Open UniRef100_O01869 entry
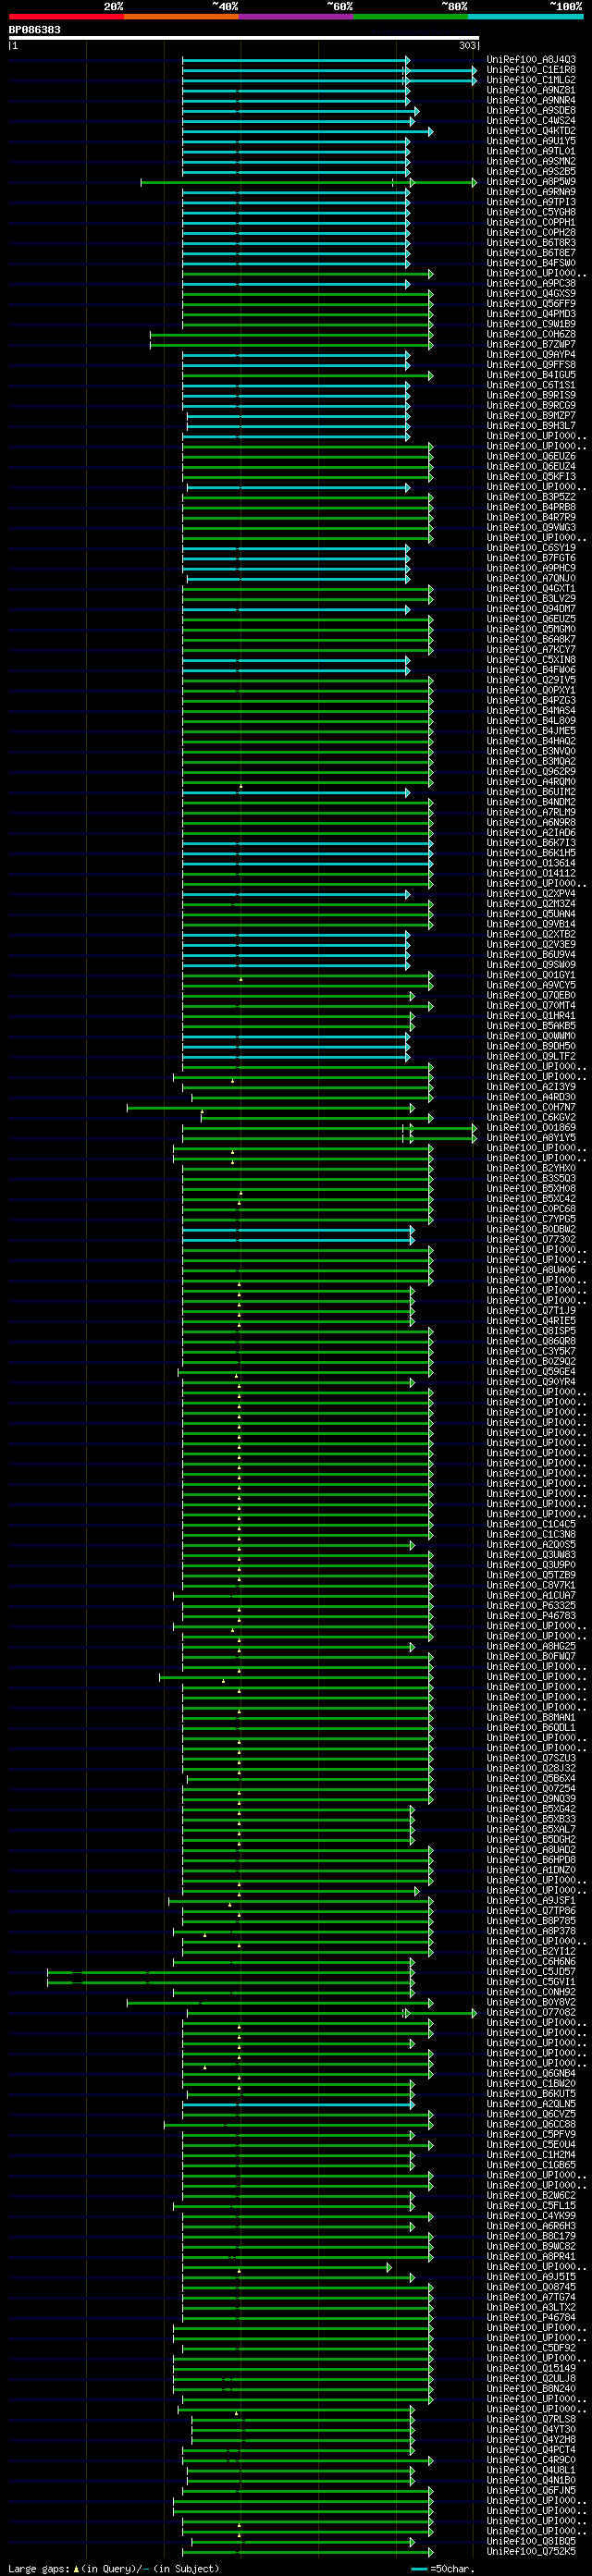Image resolution: width=592 pixels, height=2576 pixels. coord(531,1128)
